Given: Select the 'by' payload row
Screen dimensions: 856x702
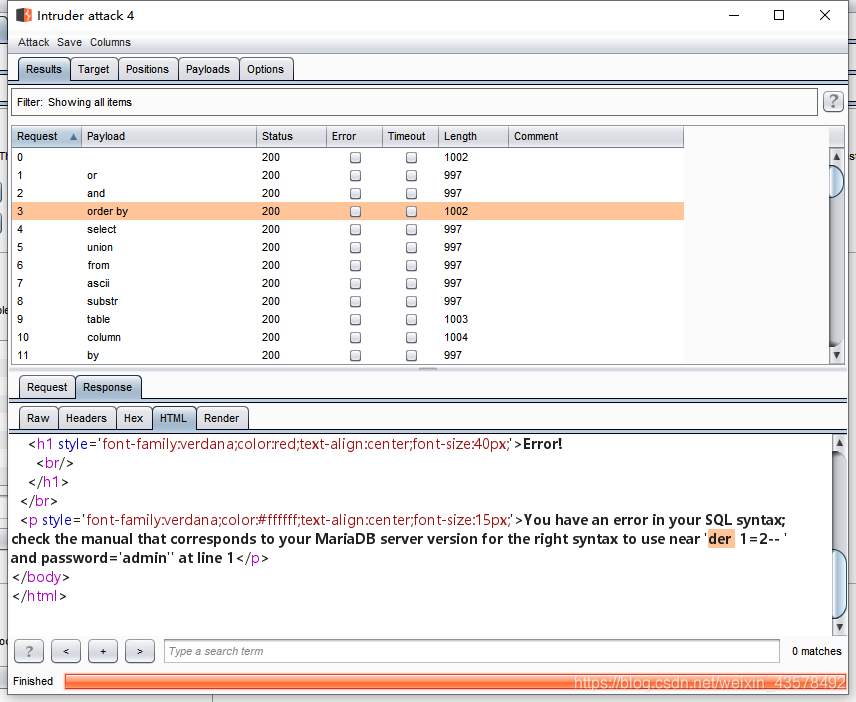Looking at the screenshot, I should (x=348, y=355).
